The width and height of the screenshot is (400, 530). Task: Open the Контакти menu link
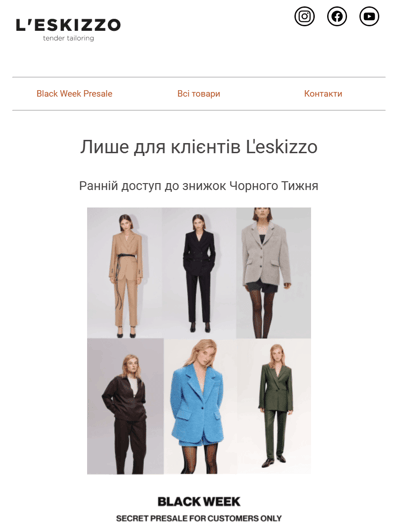click(323, 94)
